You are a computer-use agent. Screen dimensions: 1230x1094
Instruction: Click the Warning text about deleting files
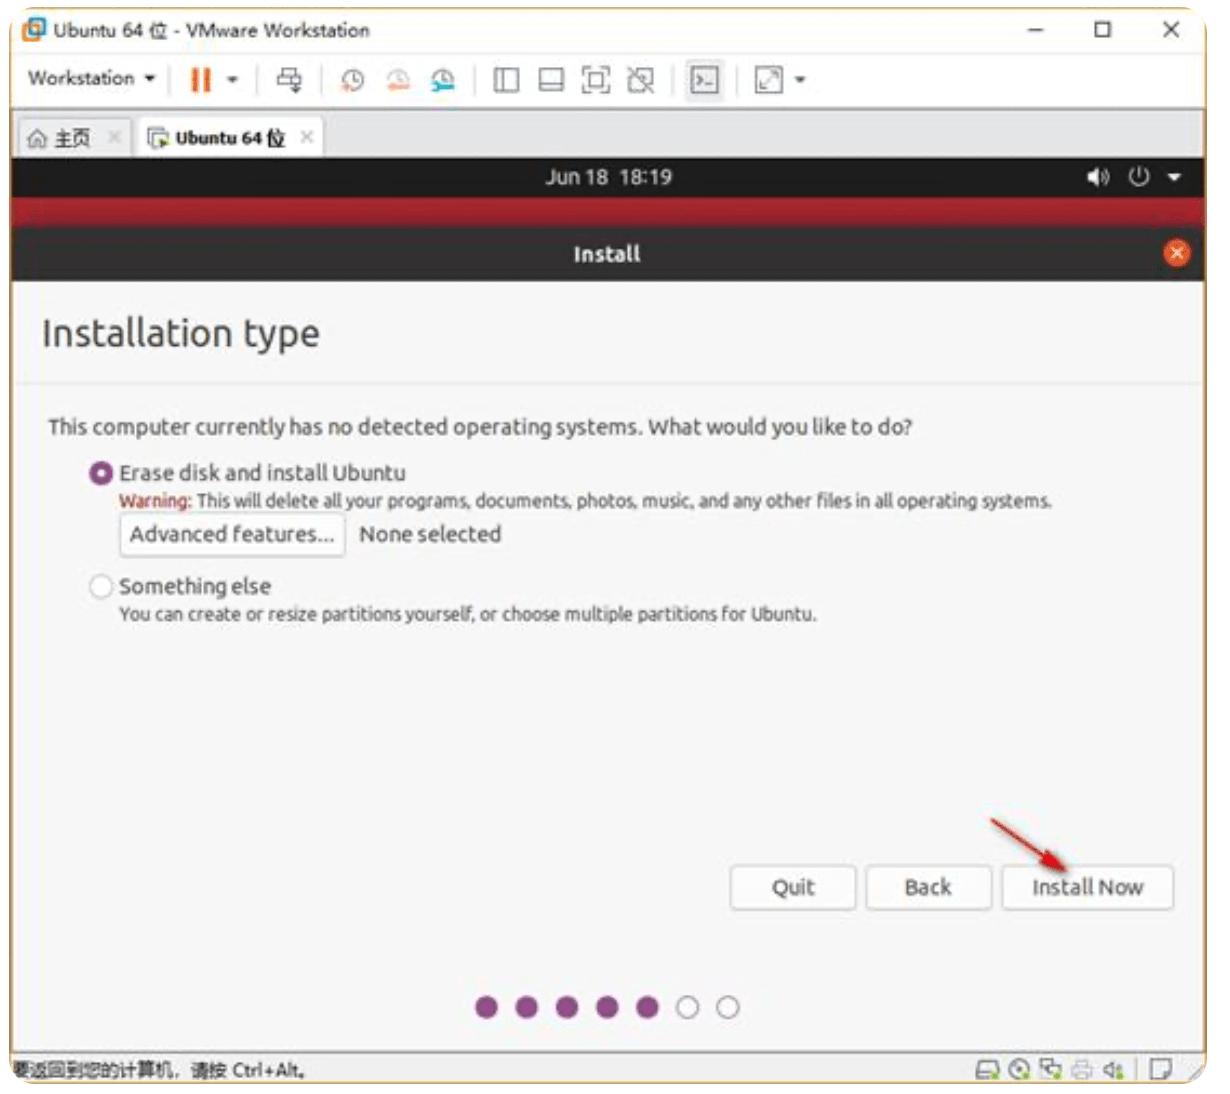point(585,501)
